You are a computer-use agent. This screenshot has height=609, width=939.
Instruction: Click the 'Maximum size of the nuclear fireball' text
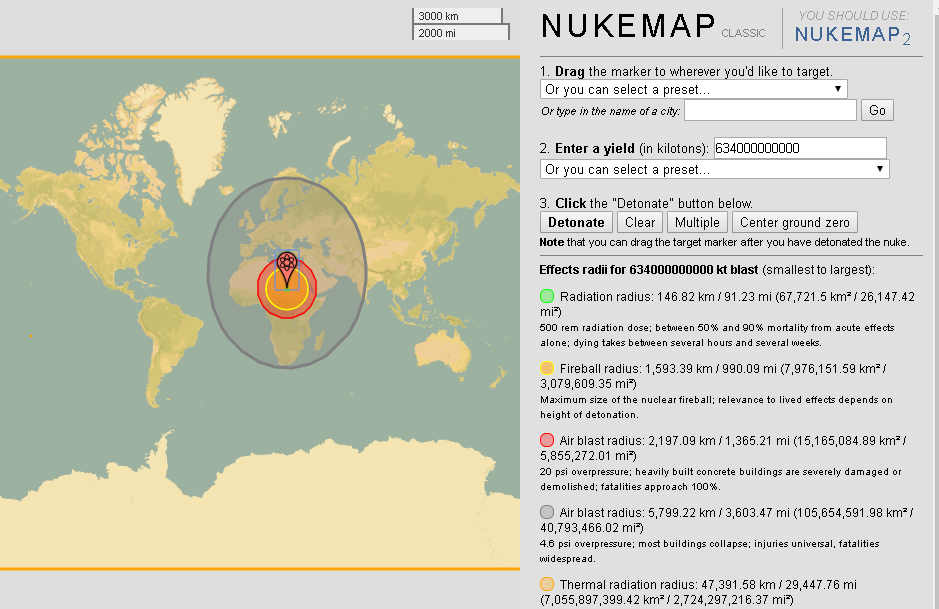[716, 407]
